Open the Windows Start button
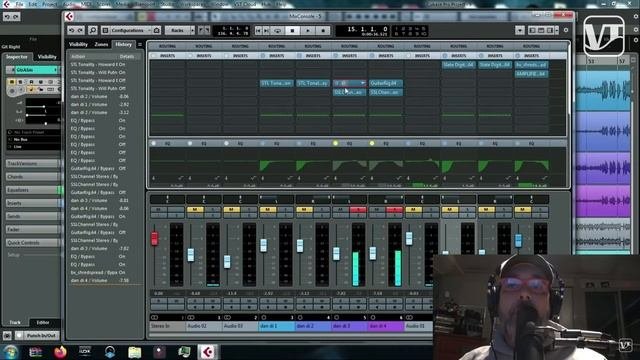640x360 pixels. 10,352
